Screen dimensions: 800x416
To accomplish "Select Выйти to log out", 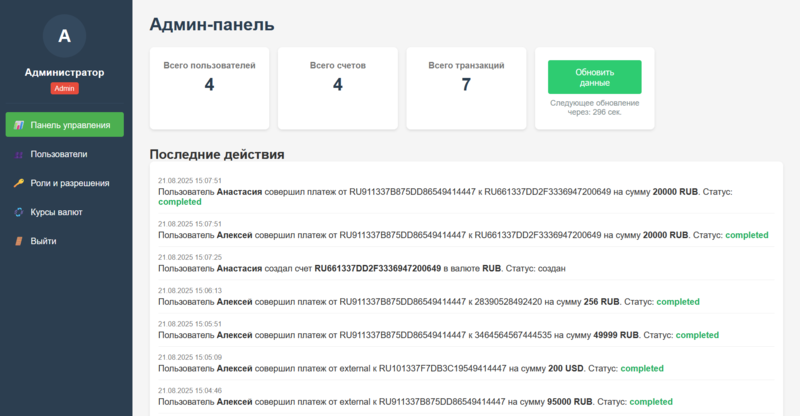I will [x=65, y=241].
